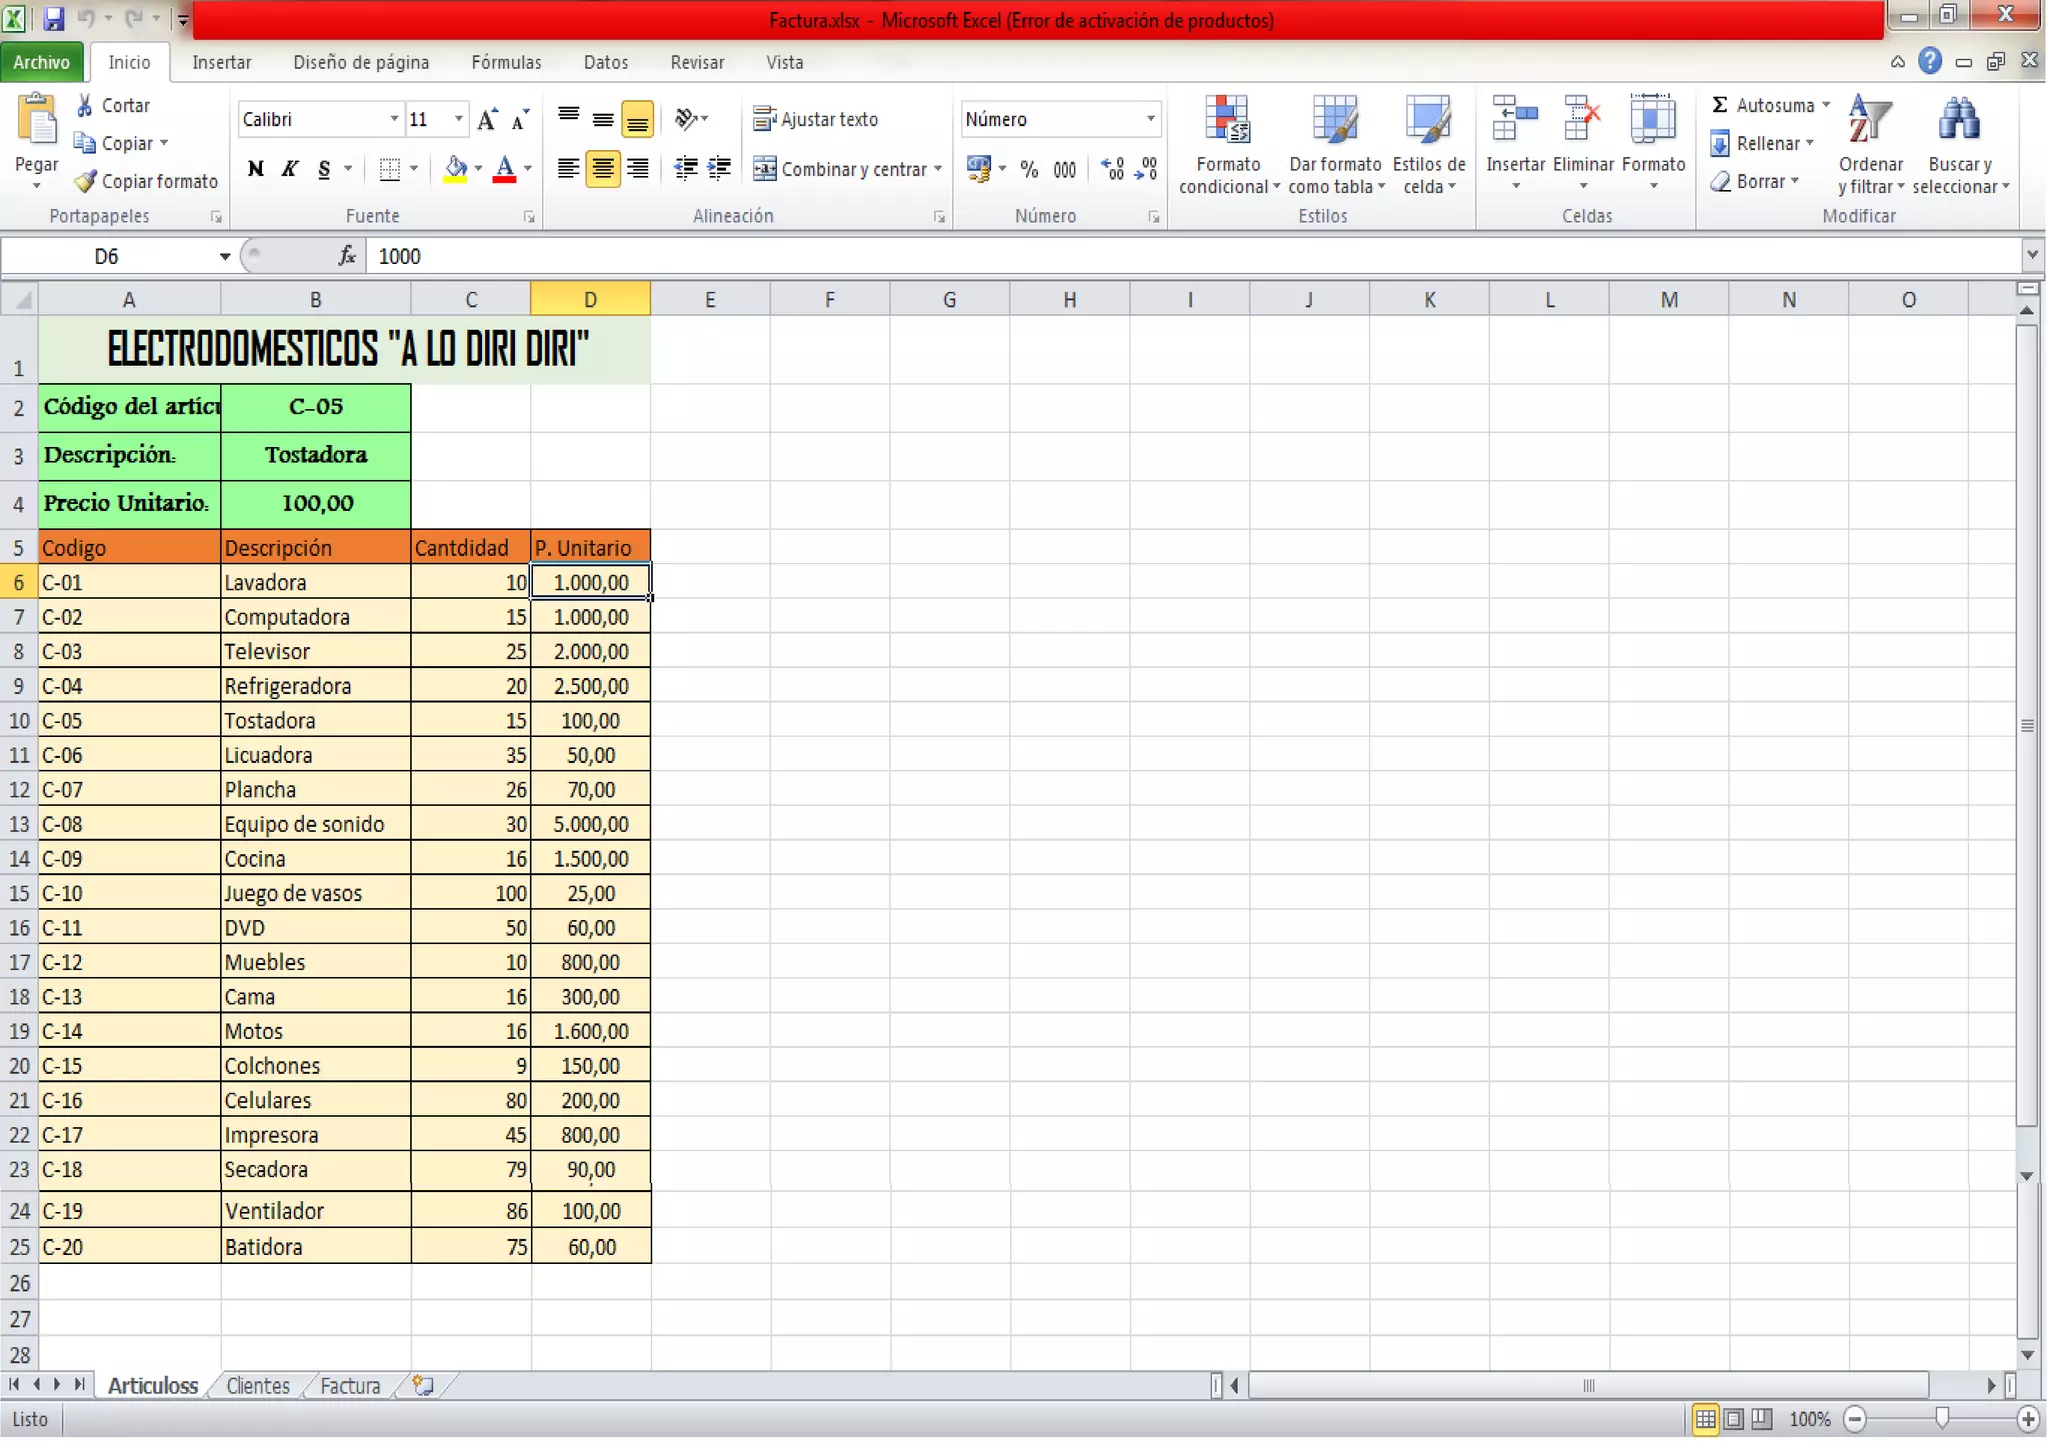Click the percent style icon
The height and width of the screenshot is (1448, 2048).
(1029, 169)
